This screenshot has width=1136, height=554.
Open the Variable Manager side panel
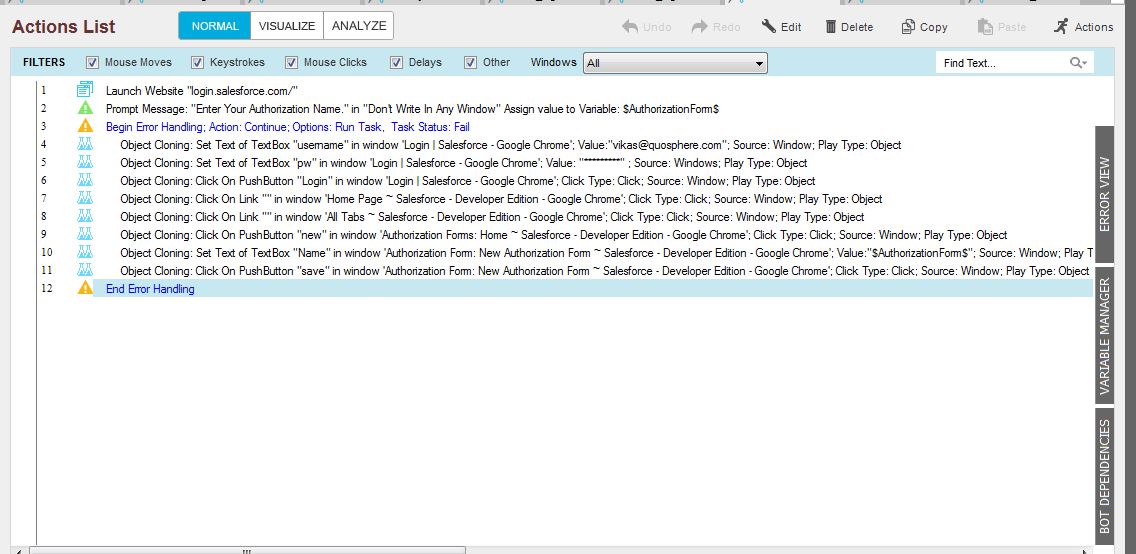click(x=1105, y=335)
